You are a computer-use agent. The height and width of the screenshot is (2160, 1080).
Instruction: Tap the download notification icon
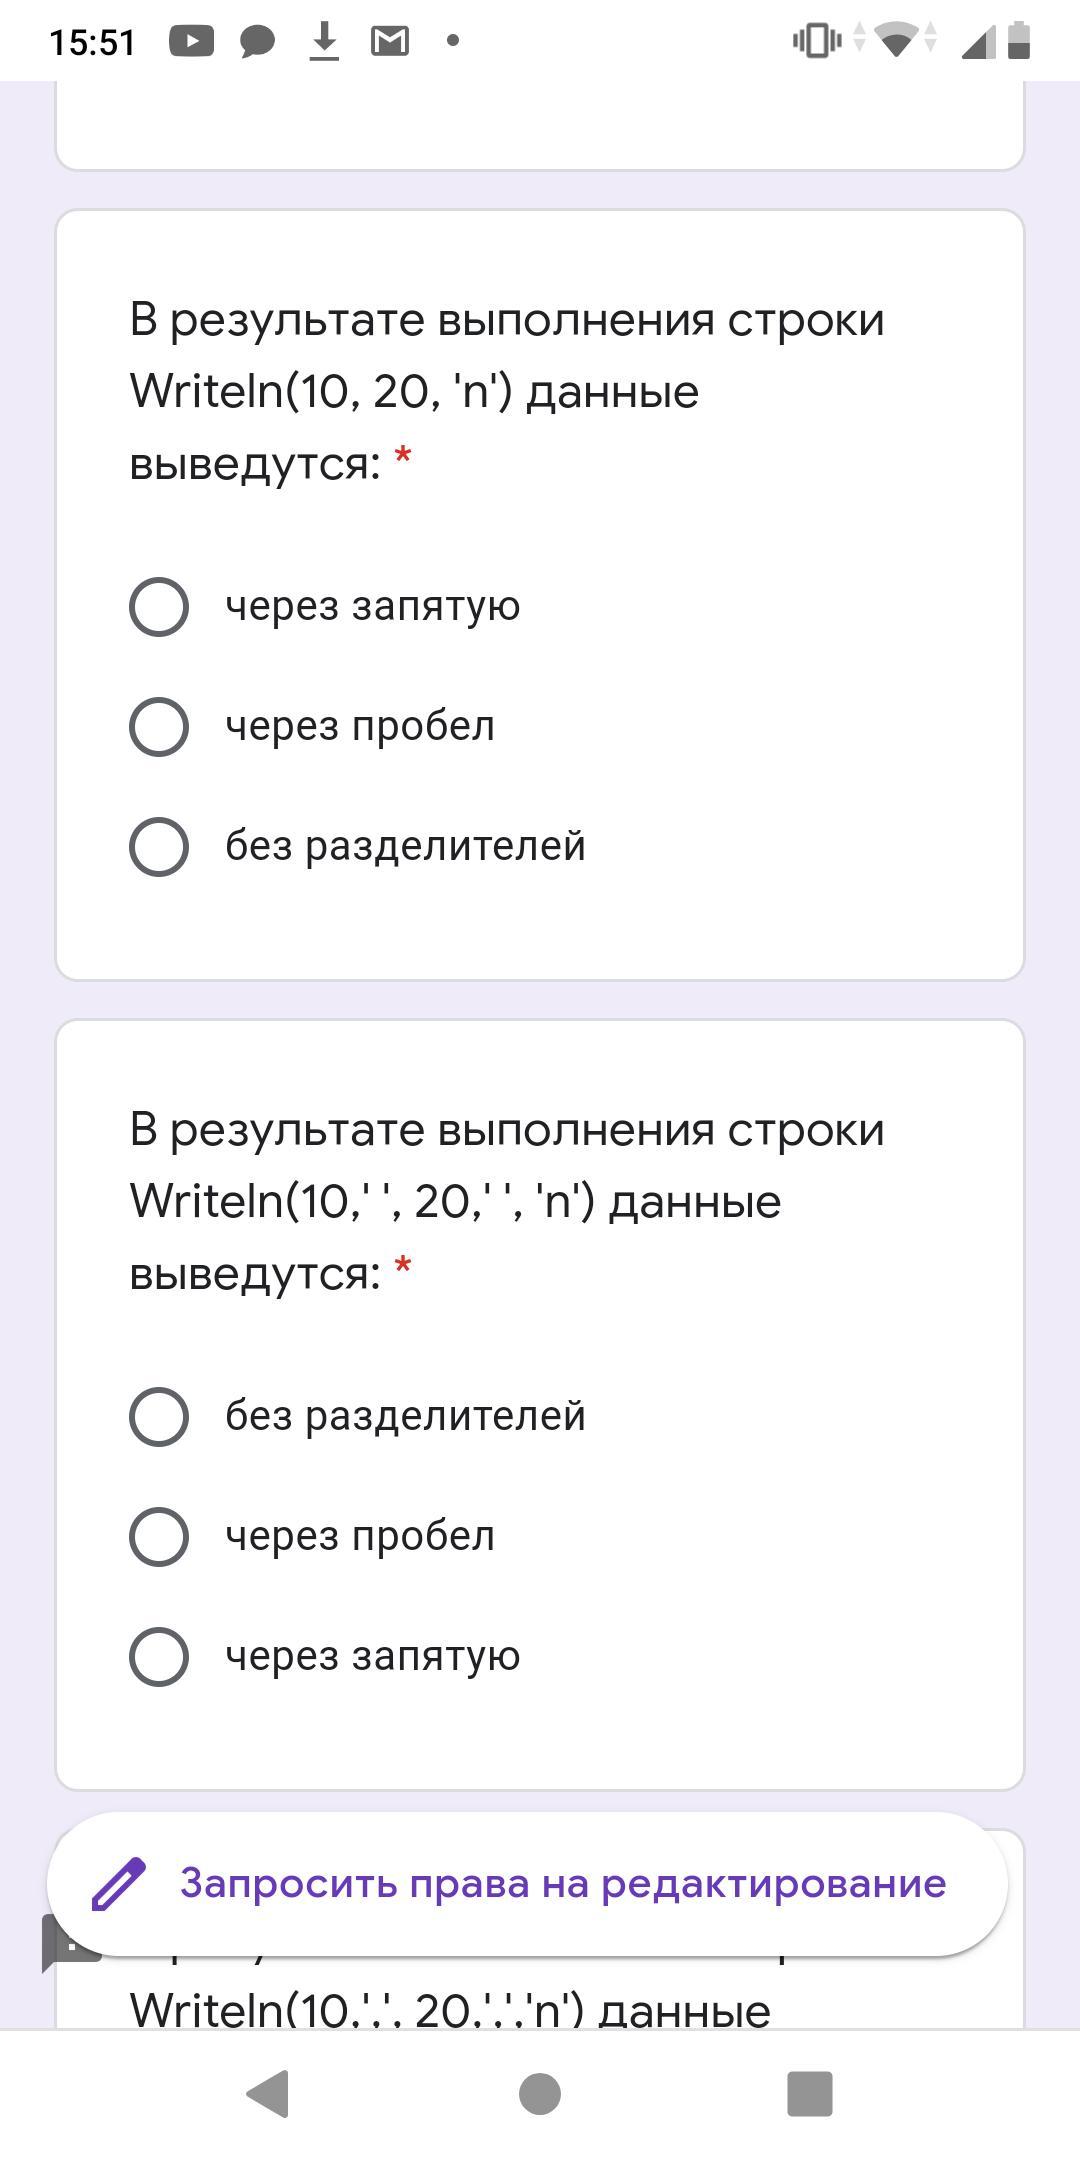coord(323,41)
